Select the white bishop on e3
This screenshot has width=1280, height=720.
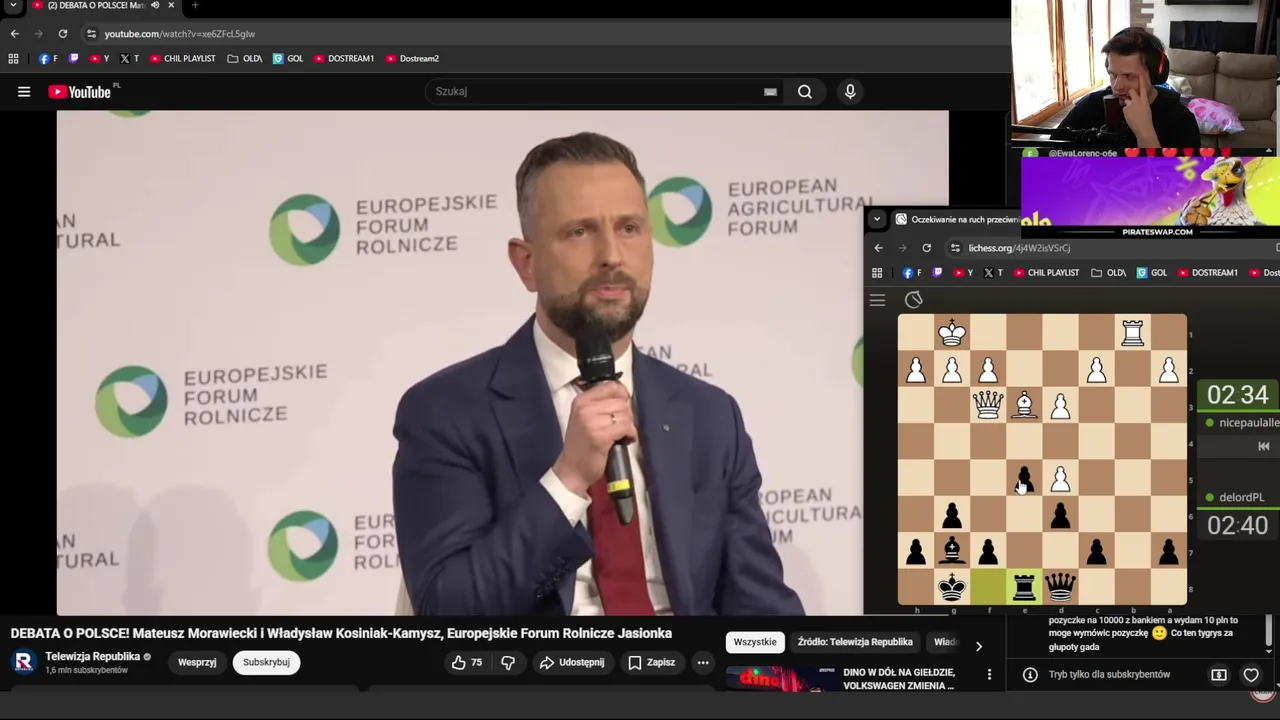pyautogui.click(x=1024, y=405)
